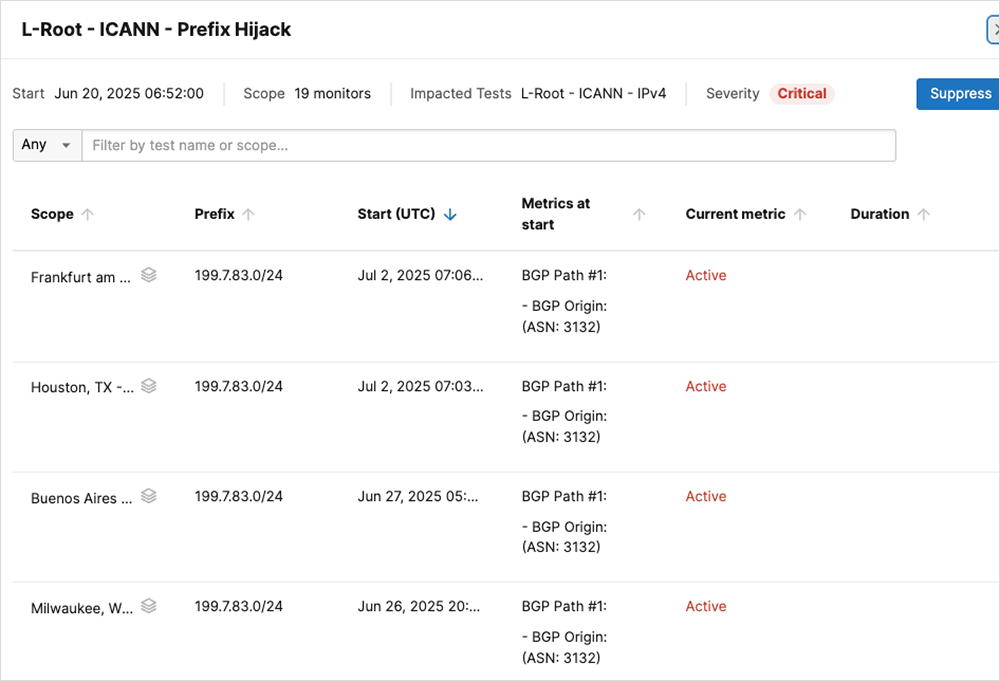
Task: Sort by Scope column arrow
Action: (87, 214)
